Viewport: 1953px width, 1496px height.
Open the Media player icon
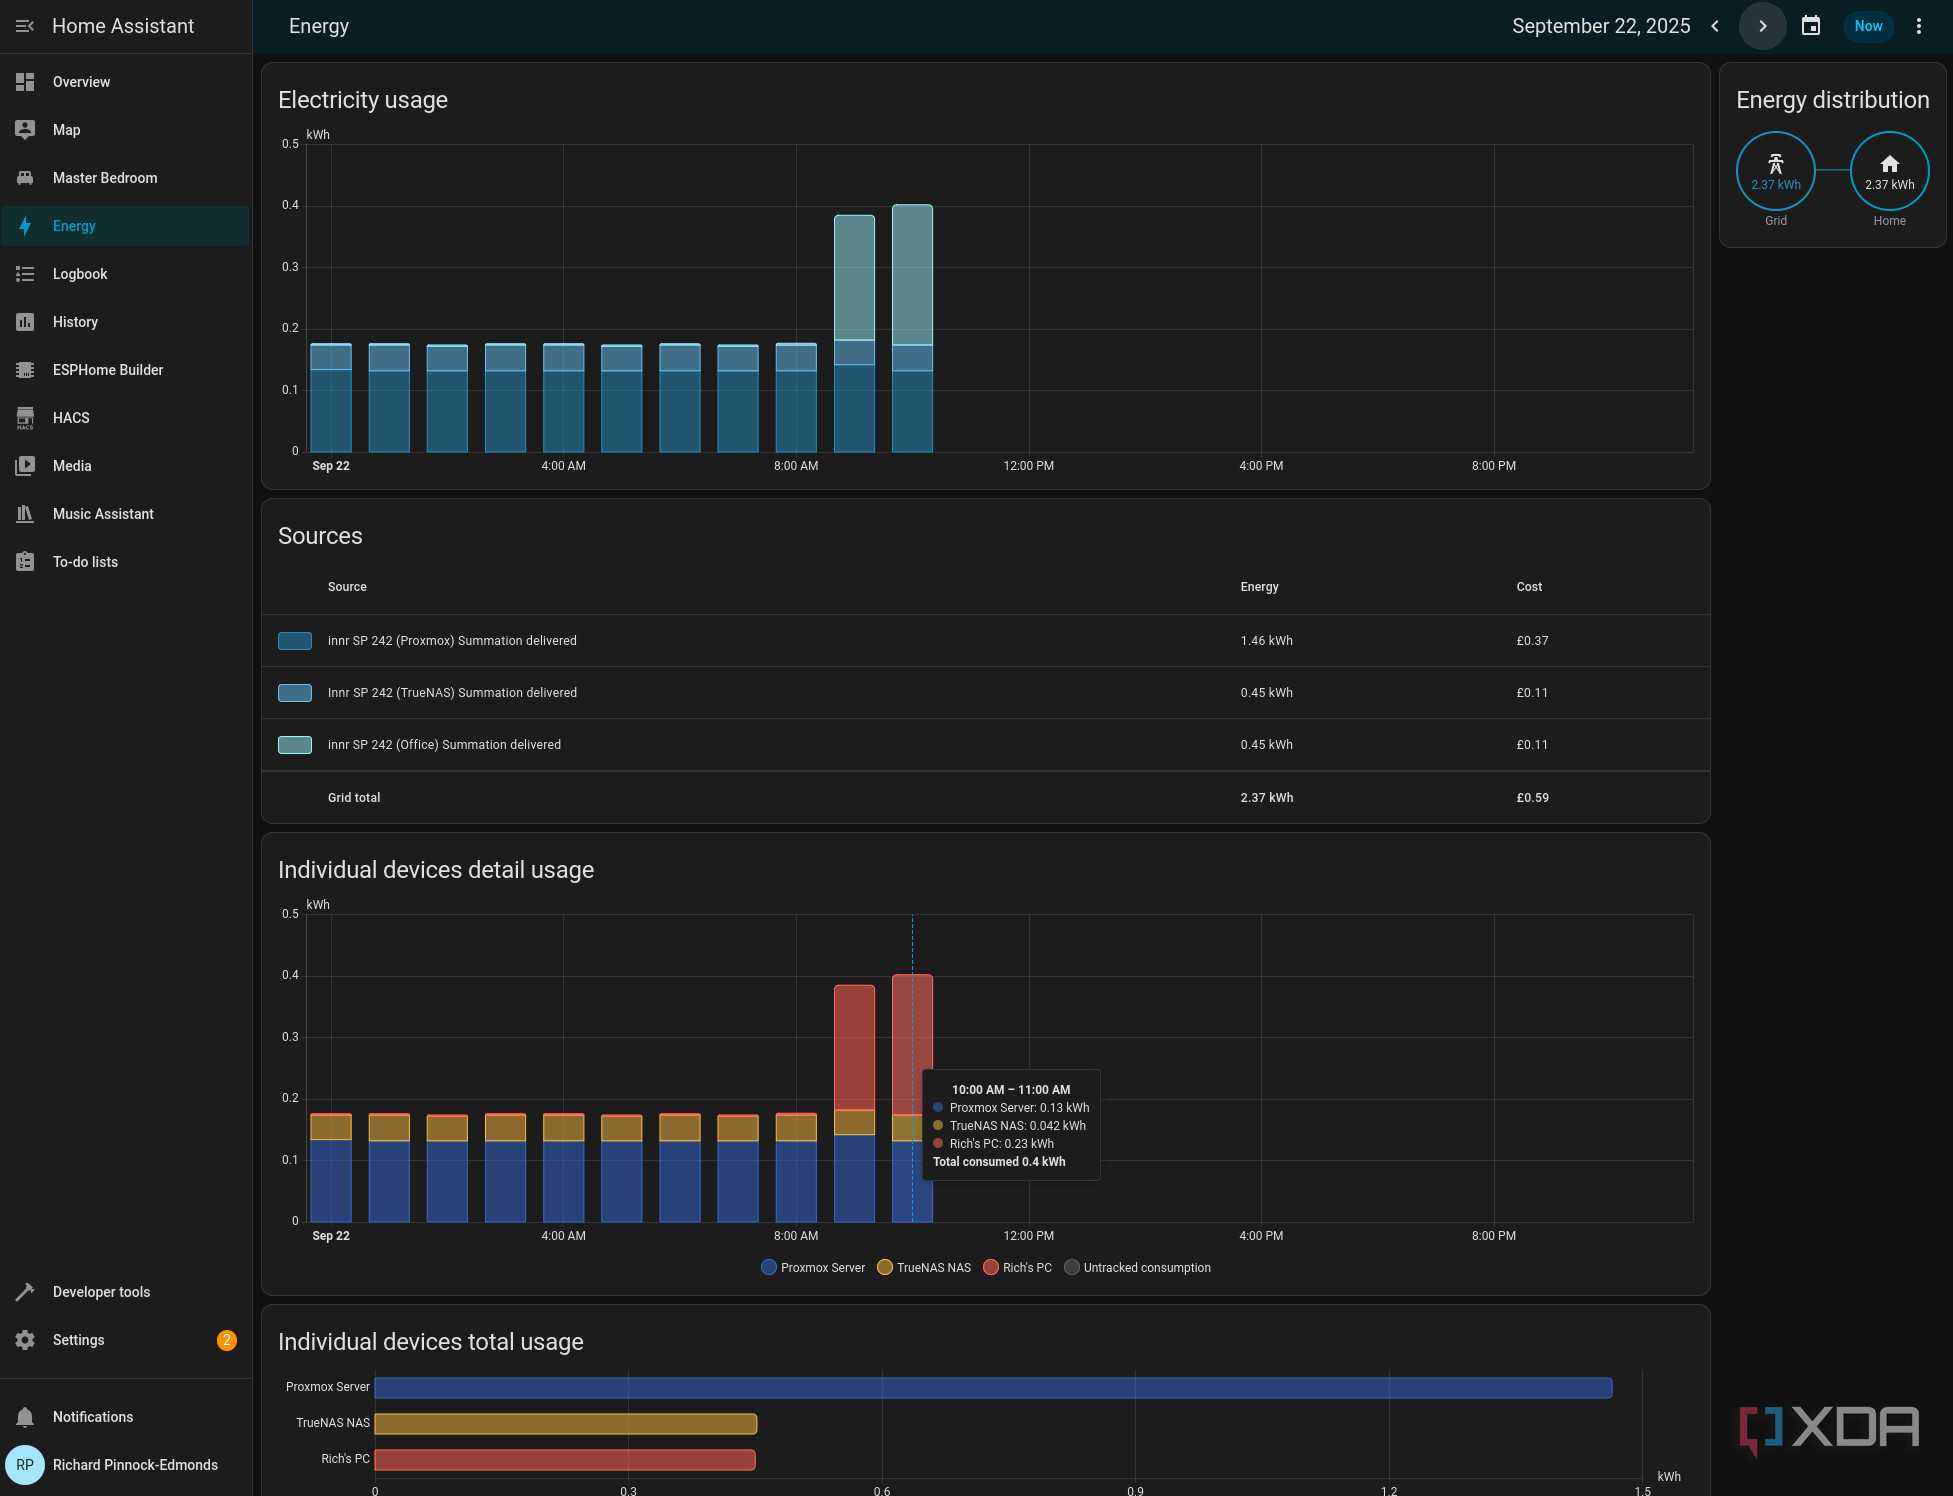tap(25, 466)
